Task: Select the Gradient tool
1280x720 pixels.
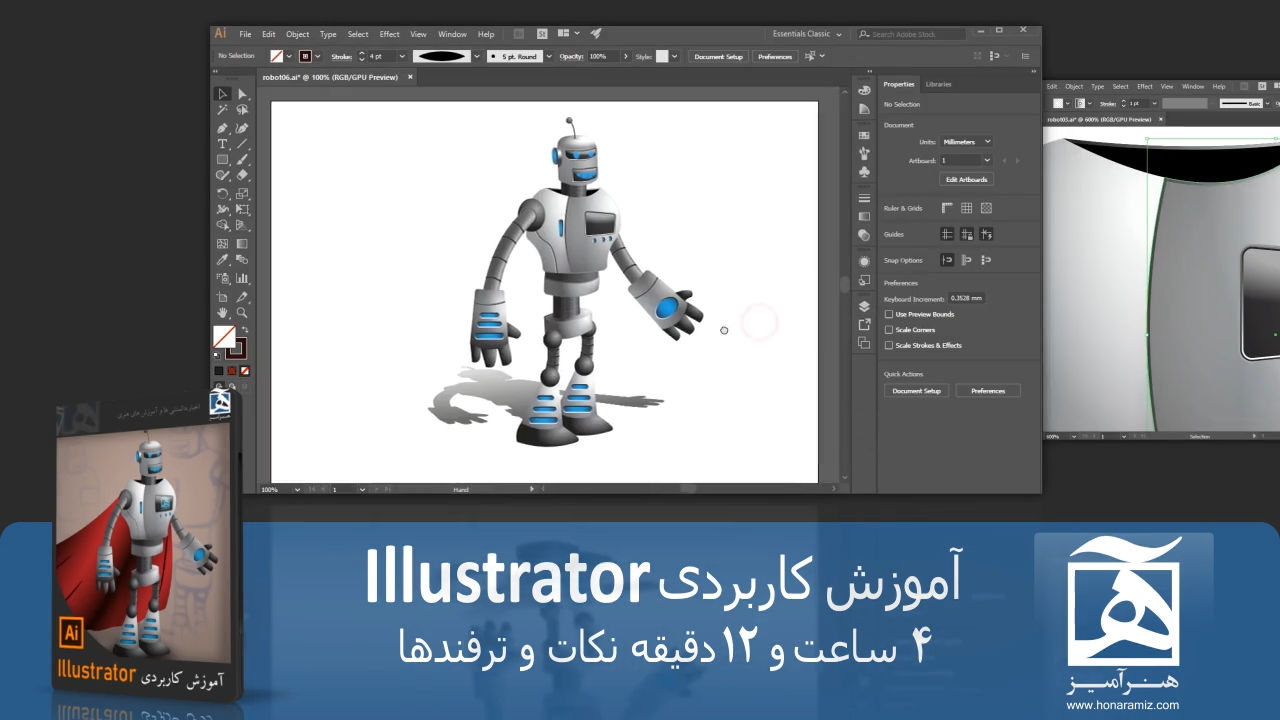Action: 242,244
